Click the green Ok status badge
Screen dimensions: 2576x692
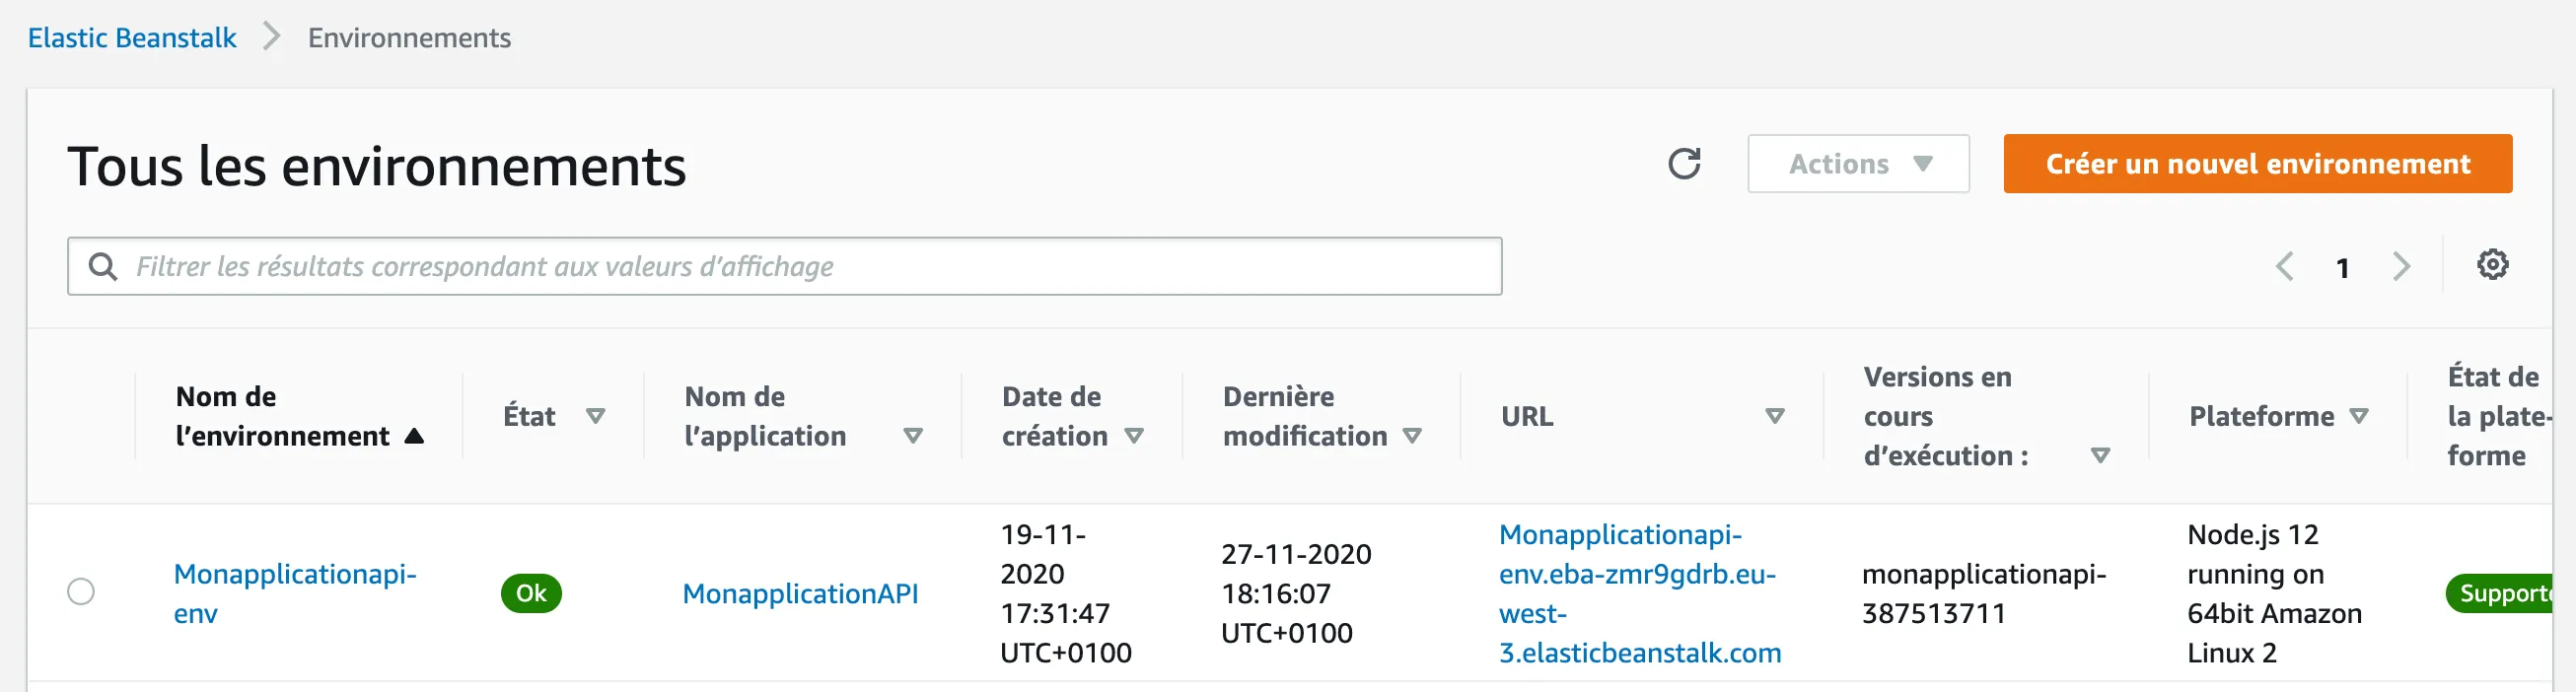[x=531, y=593]
